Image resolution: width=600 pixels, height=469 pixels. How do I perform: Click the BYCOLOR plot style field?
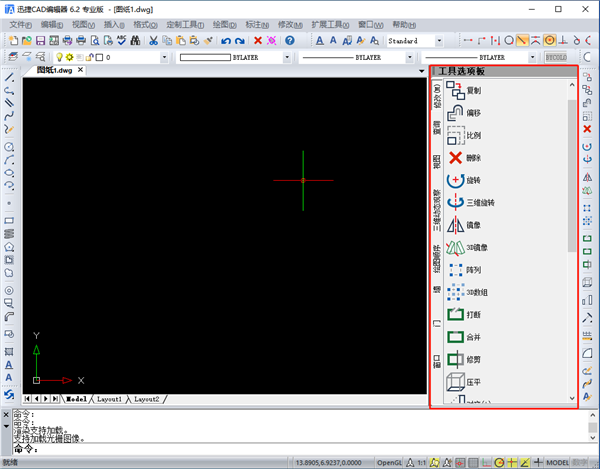(x=556, y=57)
